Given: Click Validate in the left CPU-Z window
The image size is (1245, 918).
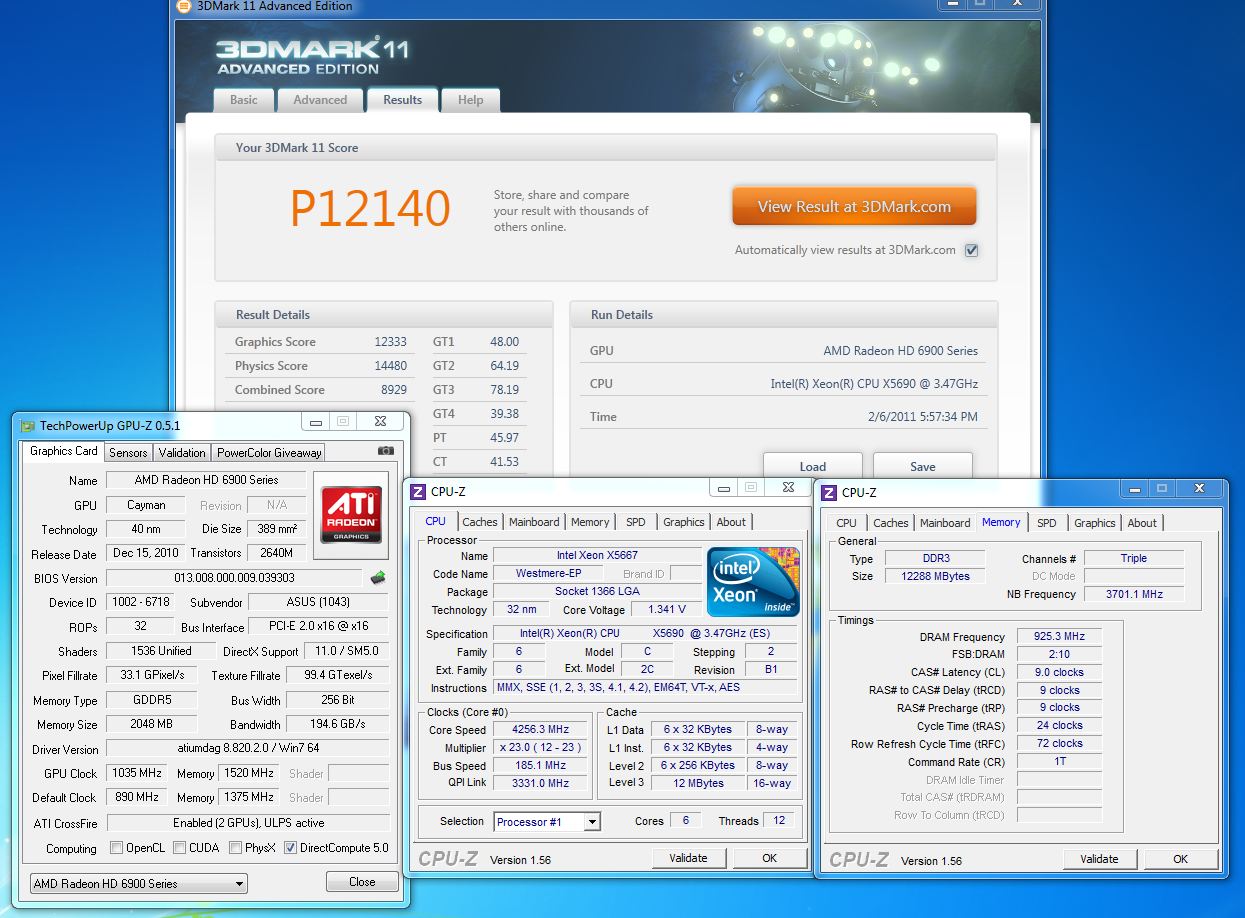Looking at the screenshot, I should click(688, 858).
